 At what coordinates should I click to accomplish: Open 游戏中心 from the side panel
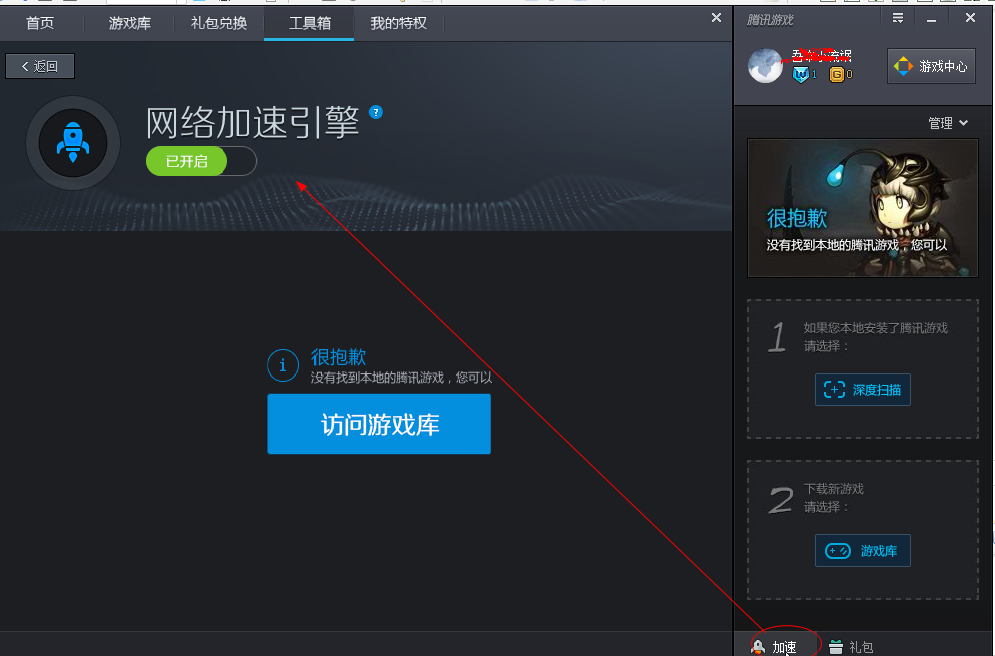(931, 66)
